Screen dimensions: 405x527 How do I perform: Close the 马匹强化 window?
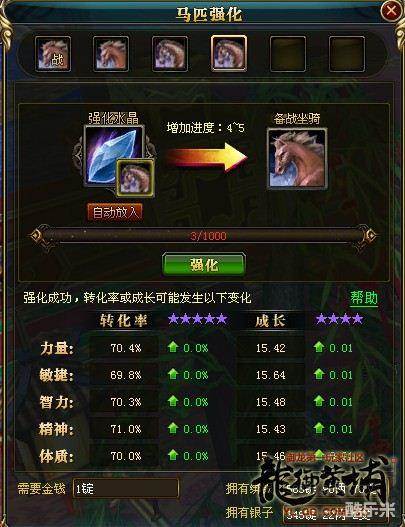coord(391,12)
